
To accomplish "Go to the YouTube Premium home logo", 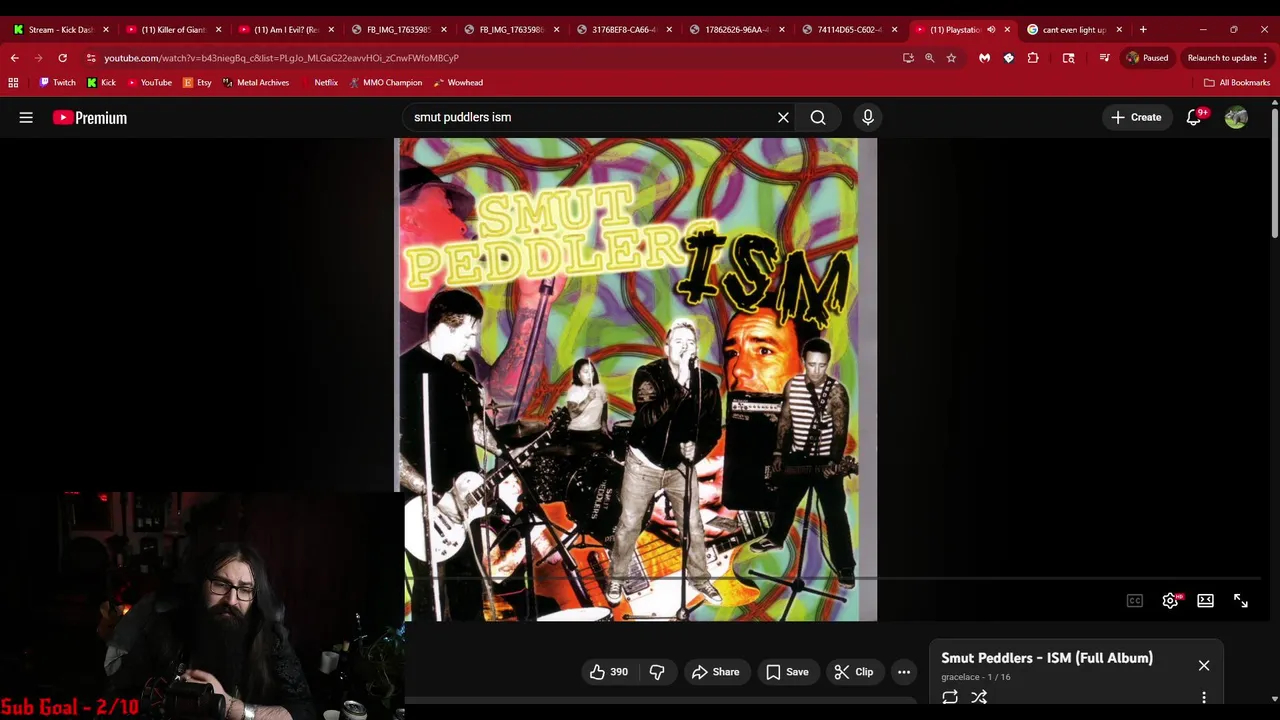I will point(90,117).
